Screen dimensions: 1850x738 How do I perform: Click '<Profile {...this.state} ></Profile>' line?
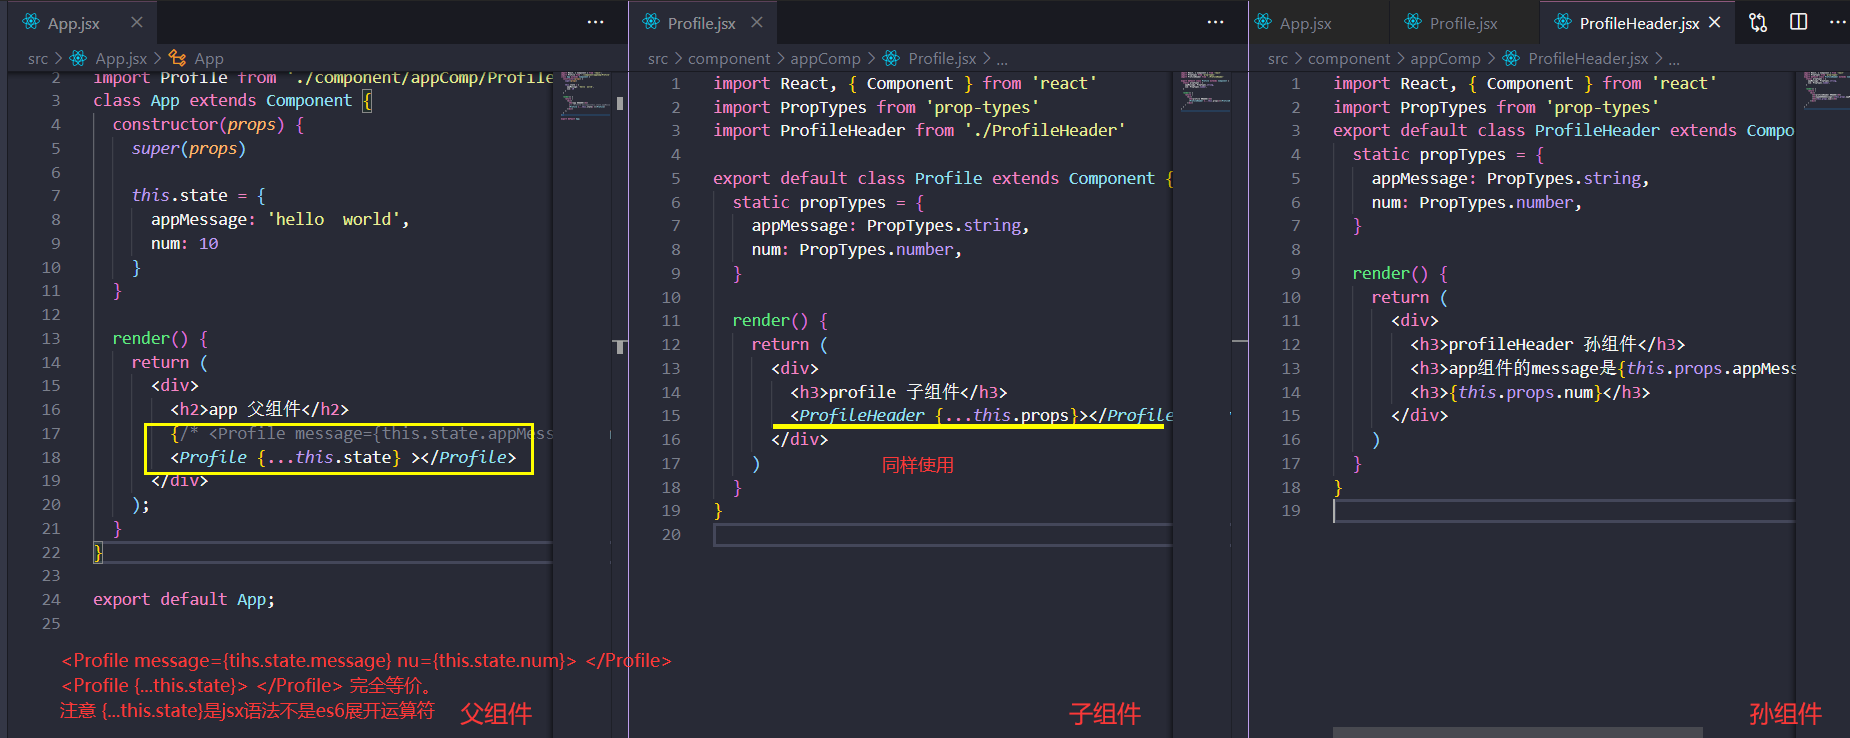343,457
